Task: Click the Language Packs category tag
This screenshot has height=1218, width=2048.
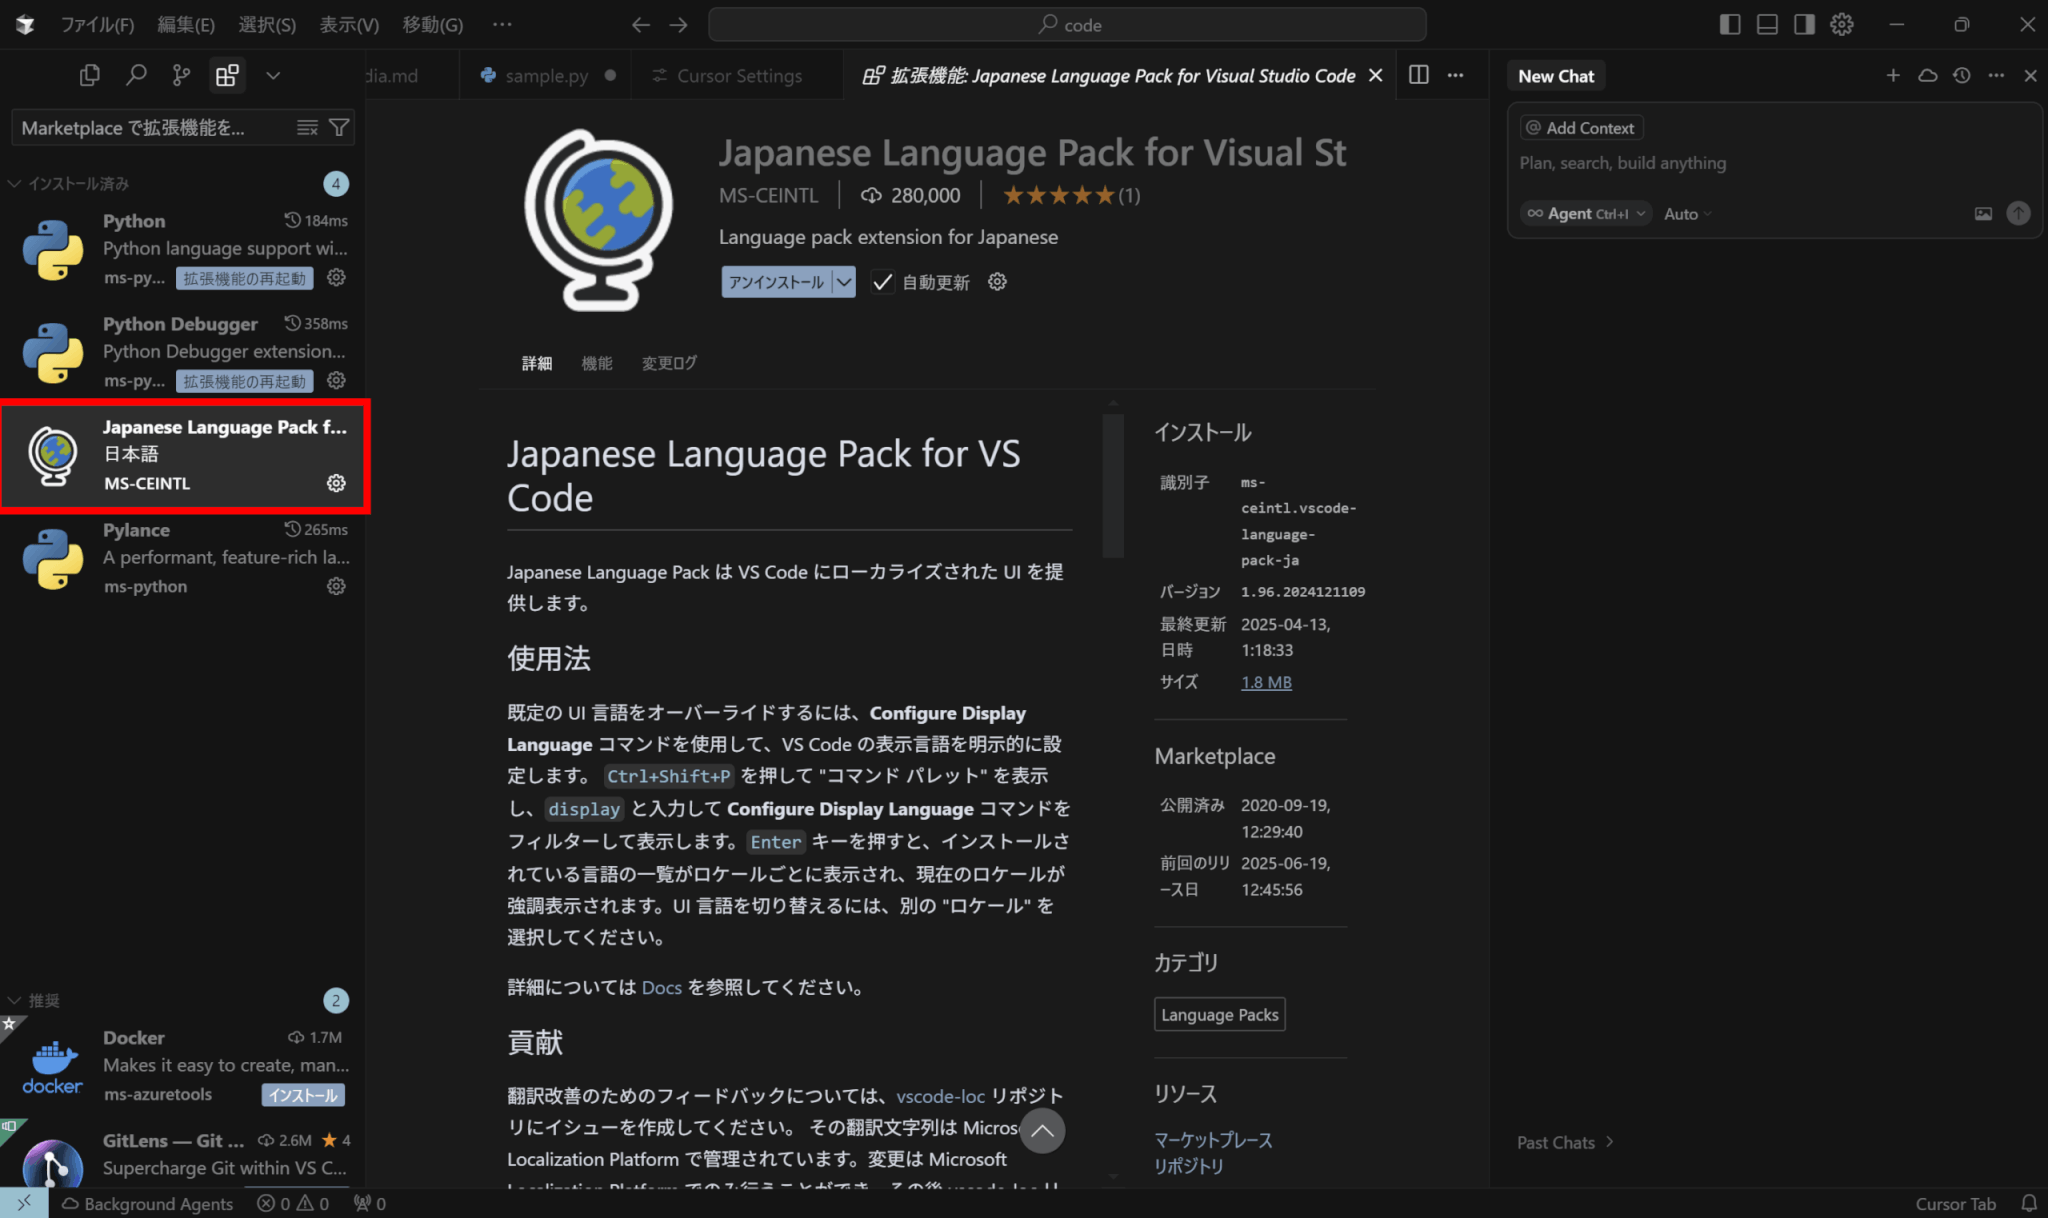Action: (1219, 1014)
